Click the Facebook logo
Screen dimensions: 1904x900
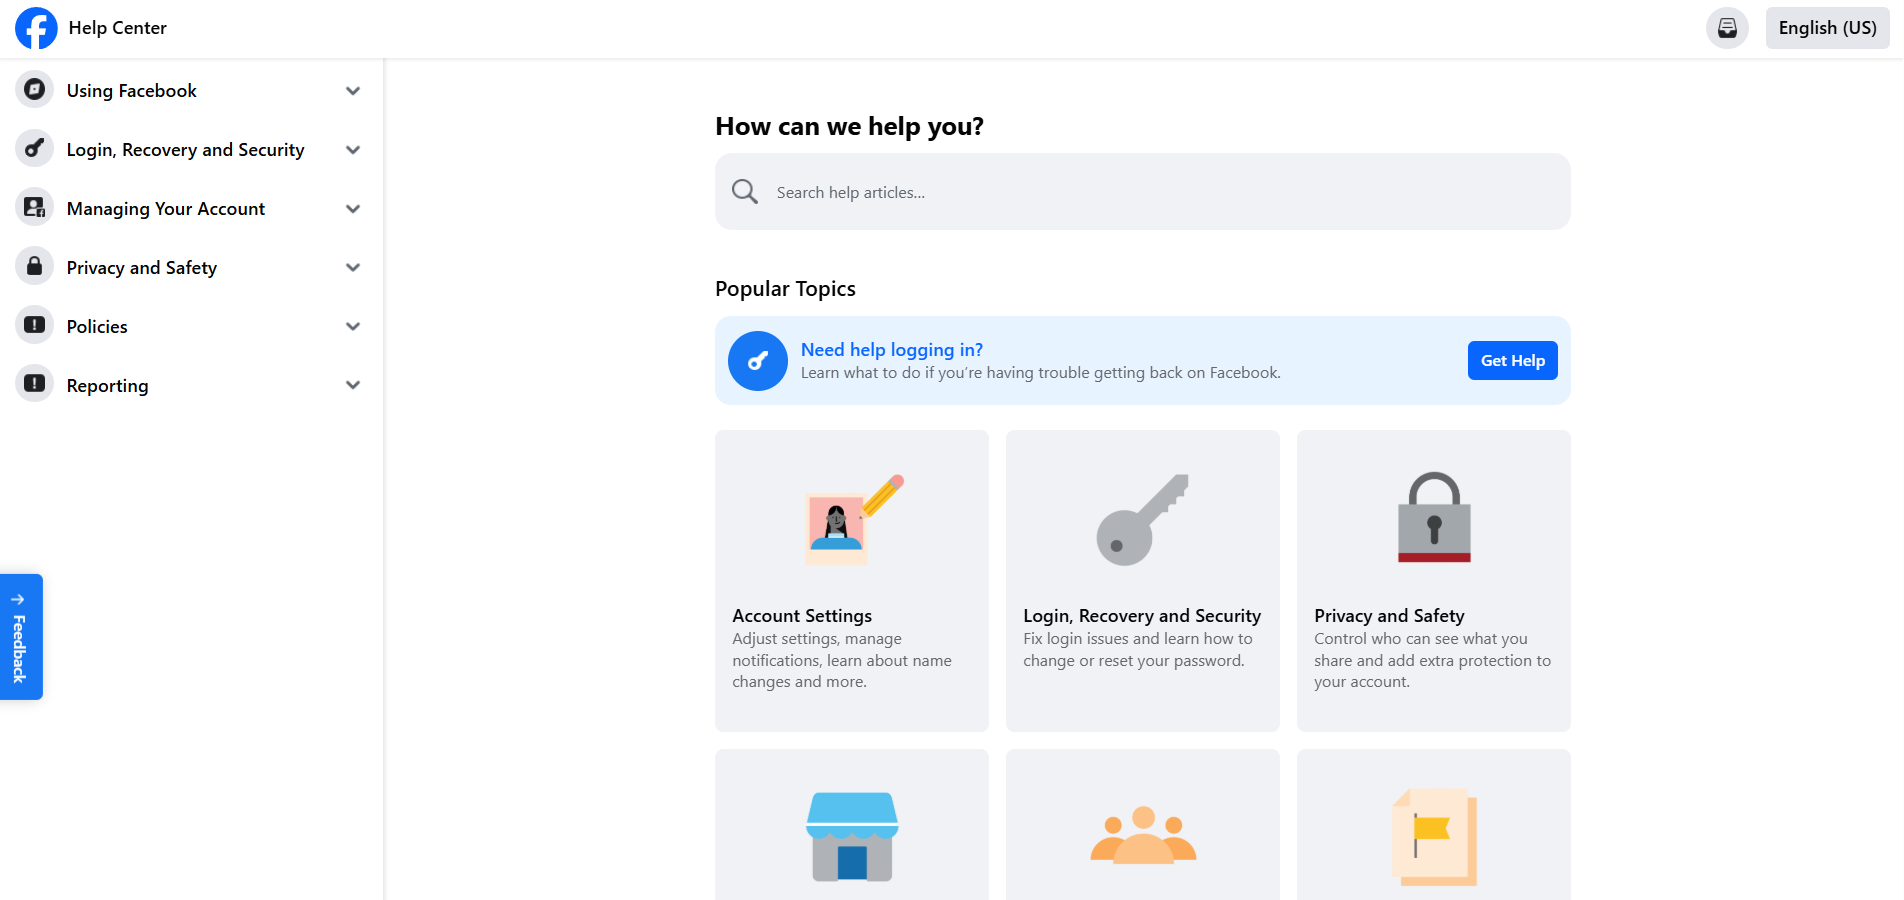tap(36, 28)
